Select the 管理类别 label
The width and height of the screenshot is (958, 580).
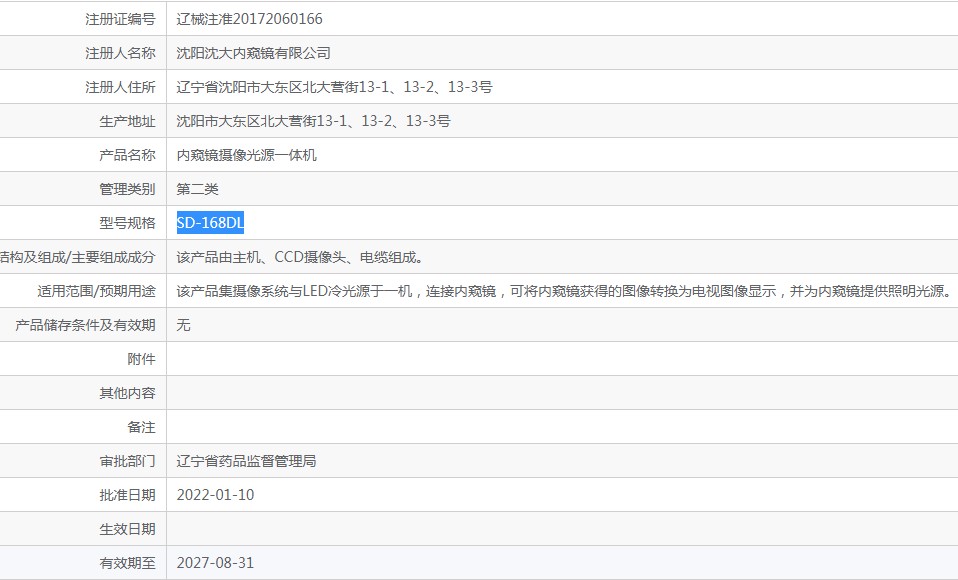pyautogui.click(x=127, y=189)
